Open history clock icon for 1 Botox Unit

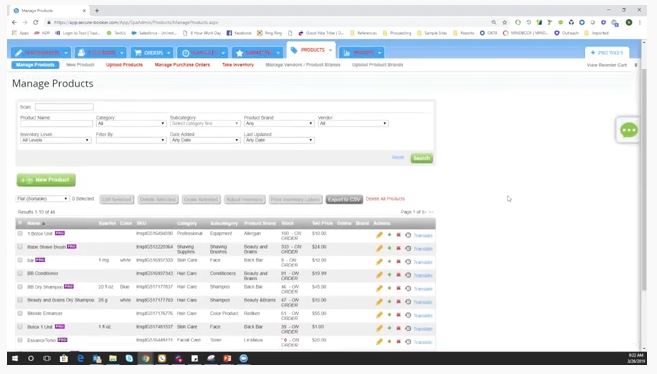[x=408, y=235]
